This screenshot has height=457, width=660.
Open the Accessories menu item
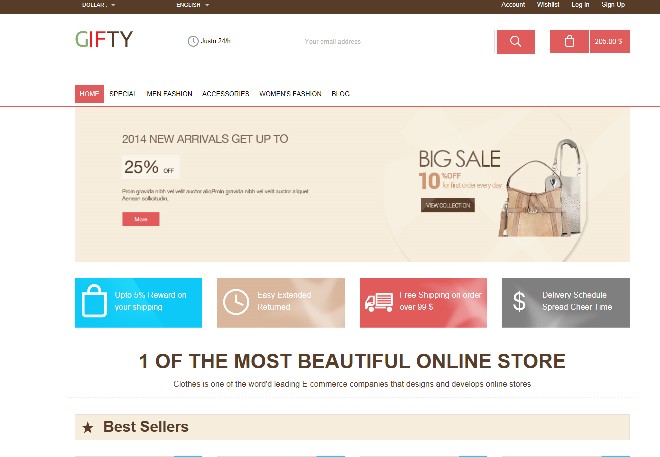coord(226,94)
